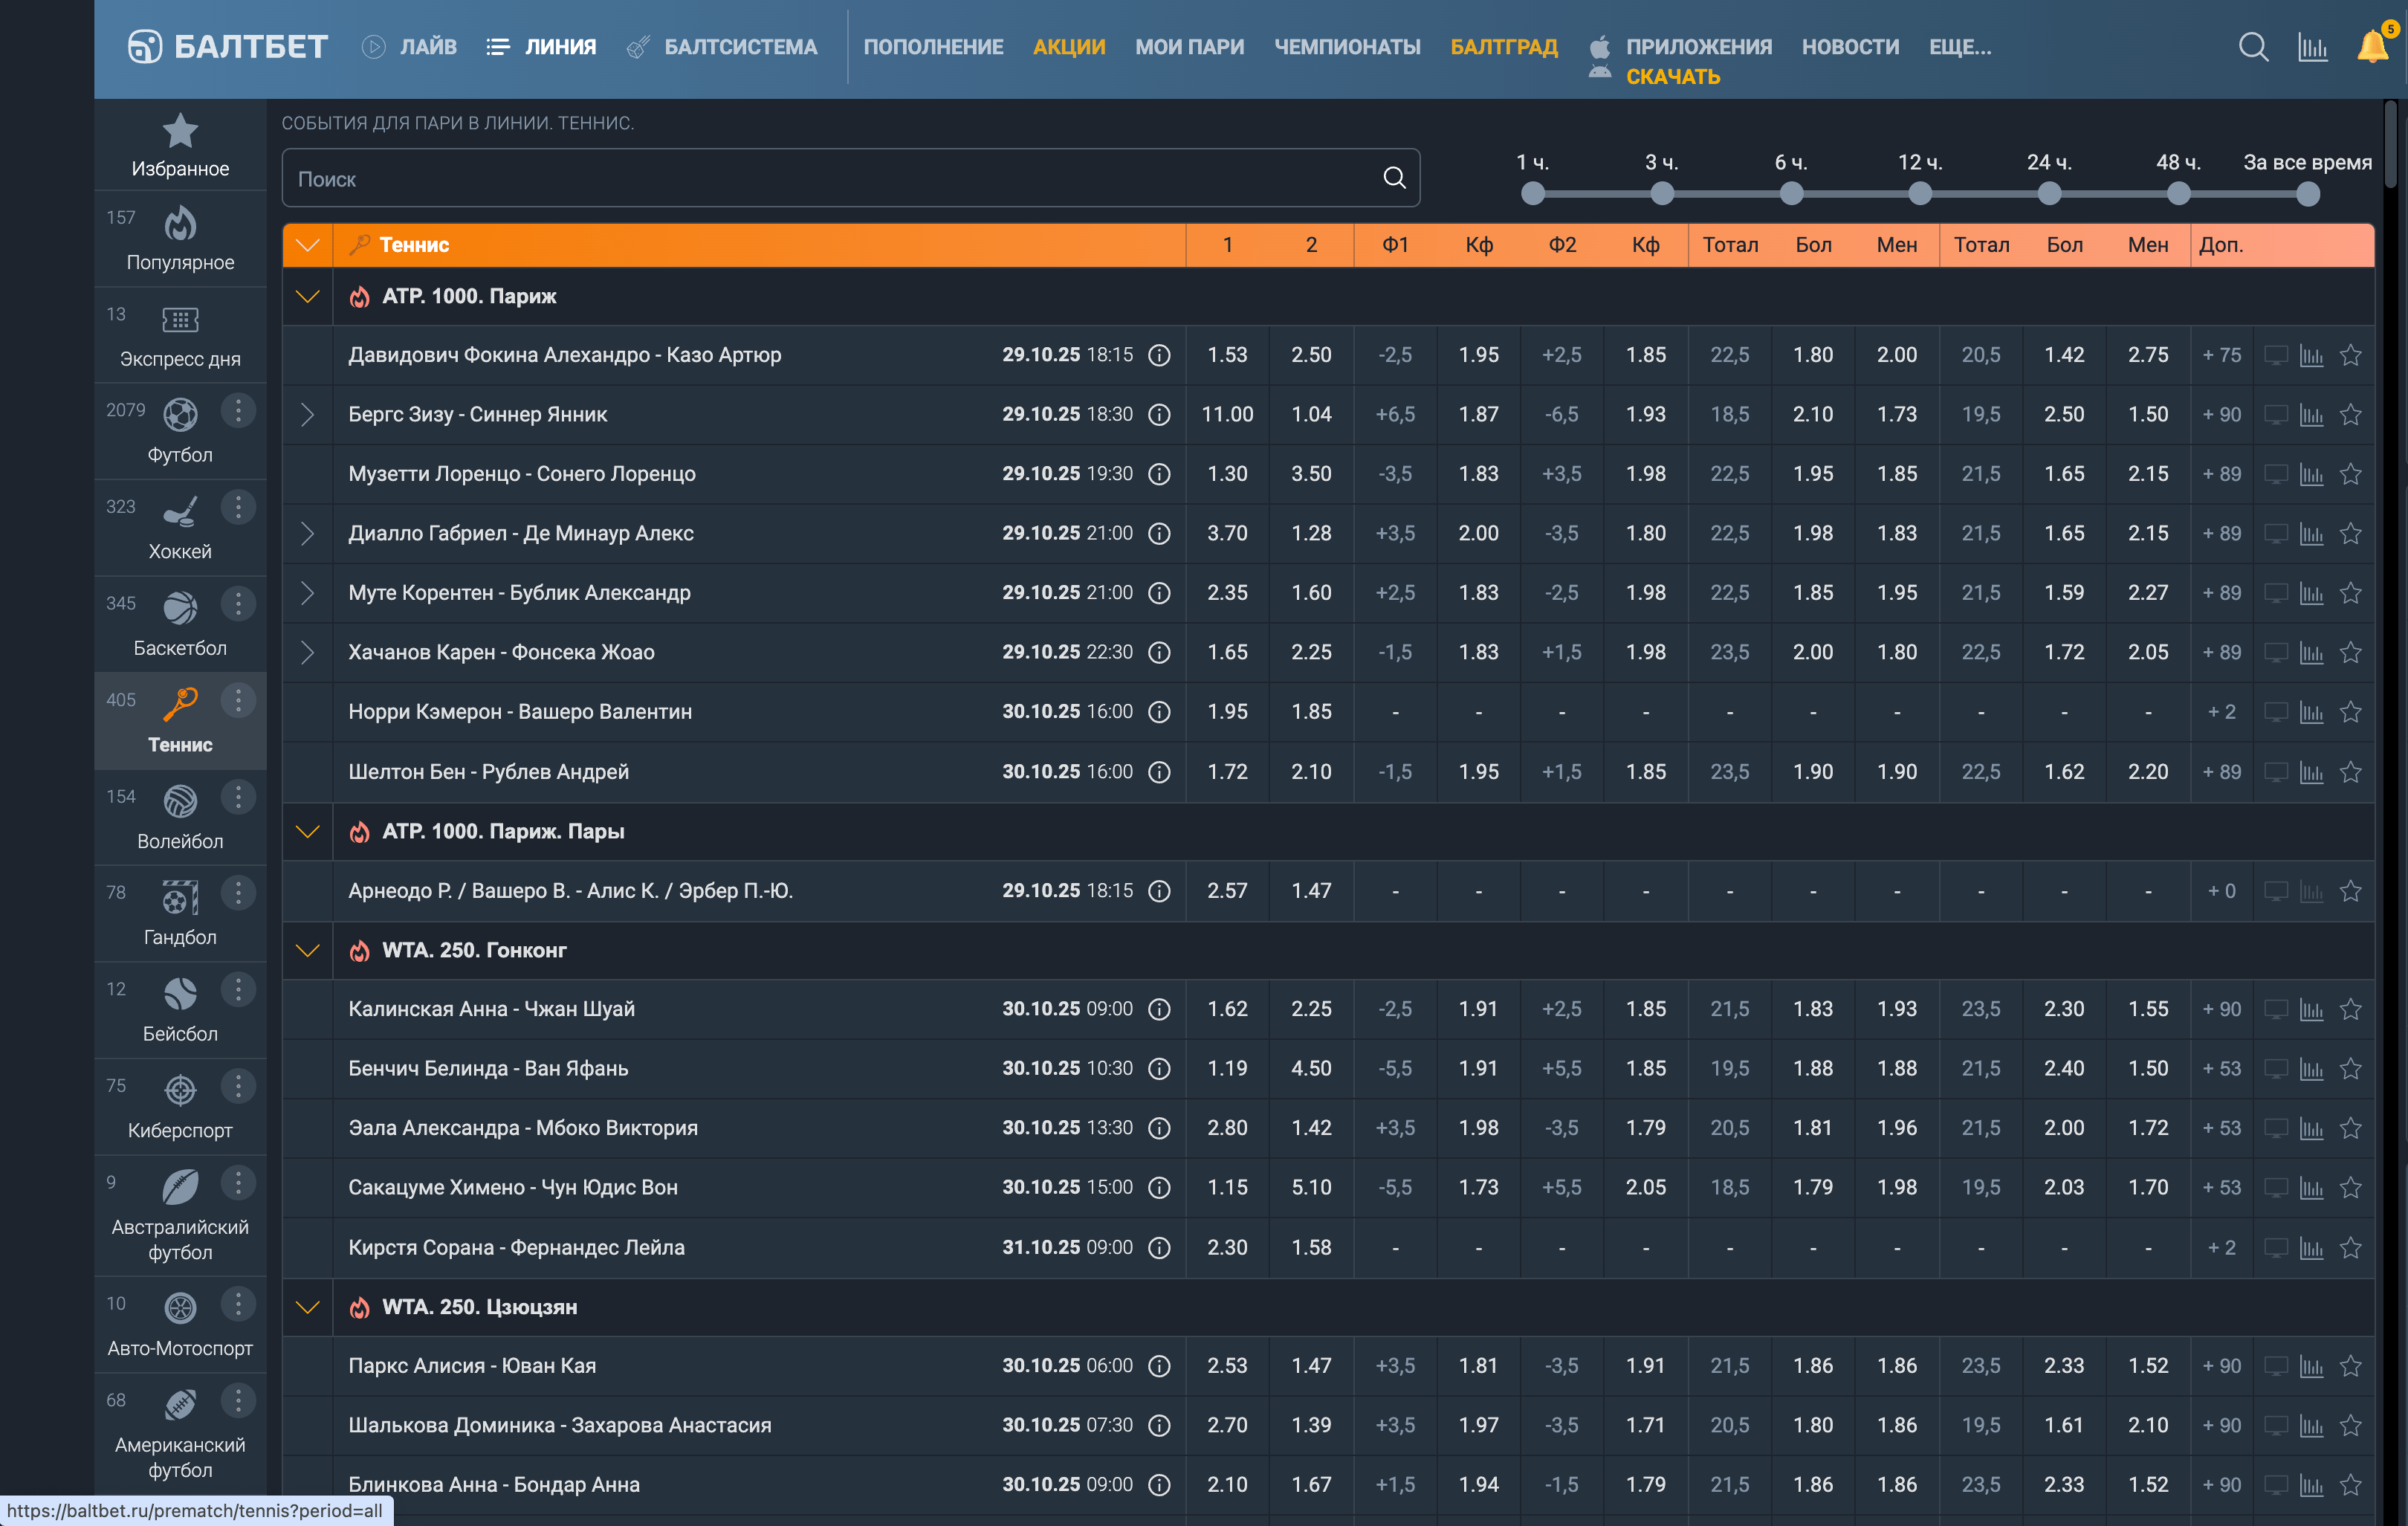The width and height of the screenshot is (2408, 1526).
Task: Click the Поиск search input field
Action: point(830,179)
